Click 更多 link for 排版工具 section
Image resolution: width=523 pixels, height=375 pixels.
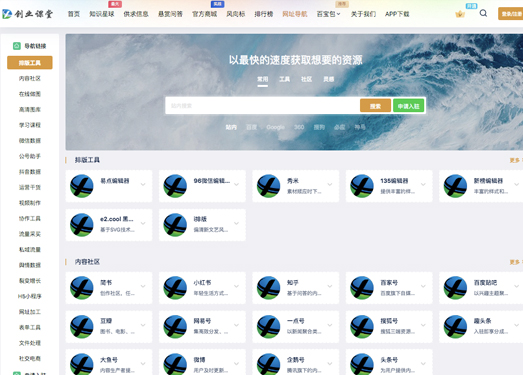[x=516, y=160]
